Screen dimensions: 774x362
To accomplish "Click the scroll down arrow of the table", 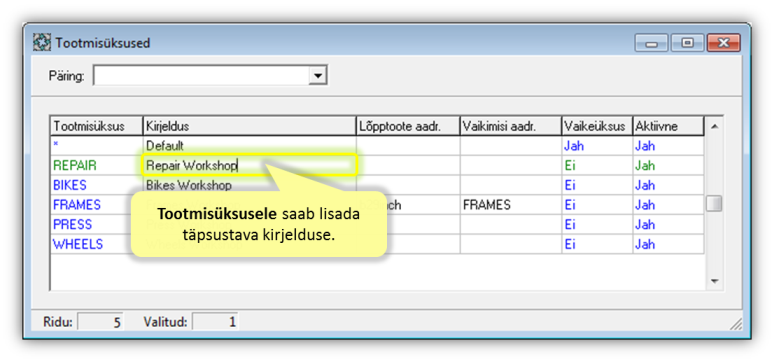I will pyautogui.click(x=714, y=281).
